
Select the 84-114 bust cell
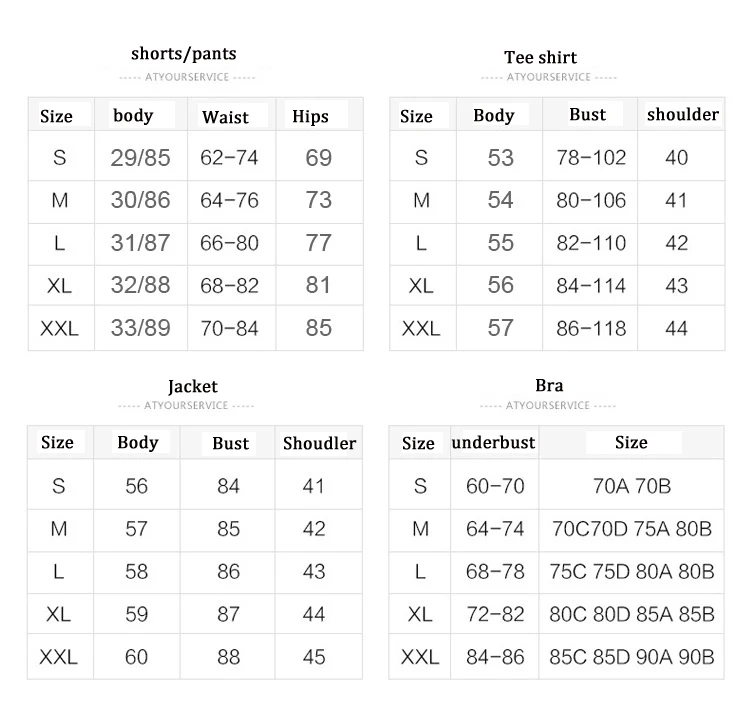[x=591, y=286]
